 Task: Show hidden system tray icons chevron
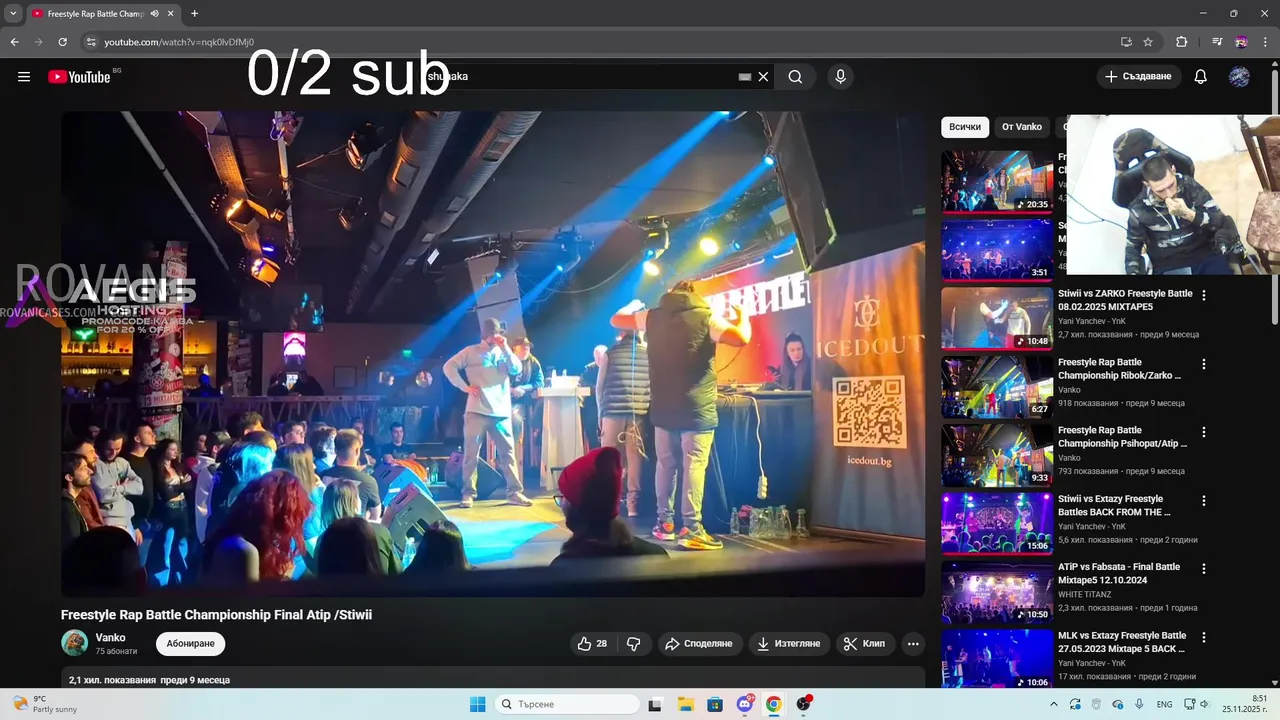1053,704
